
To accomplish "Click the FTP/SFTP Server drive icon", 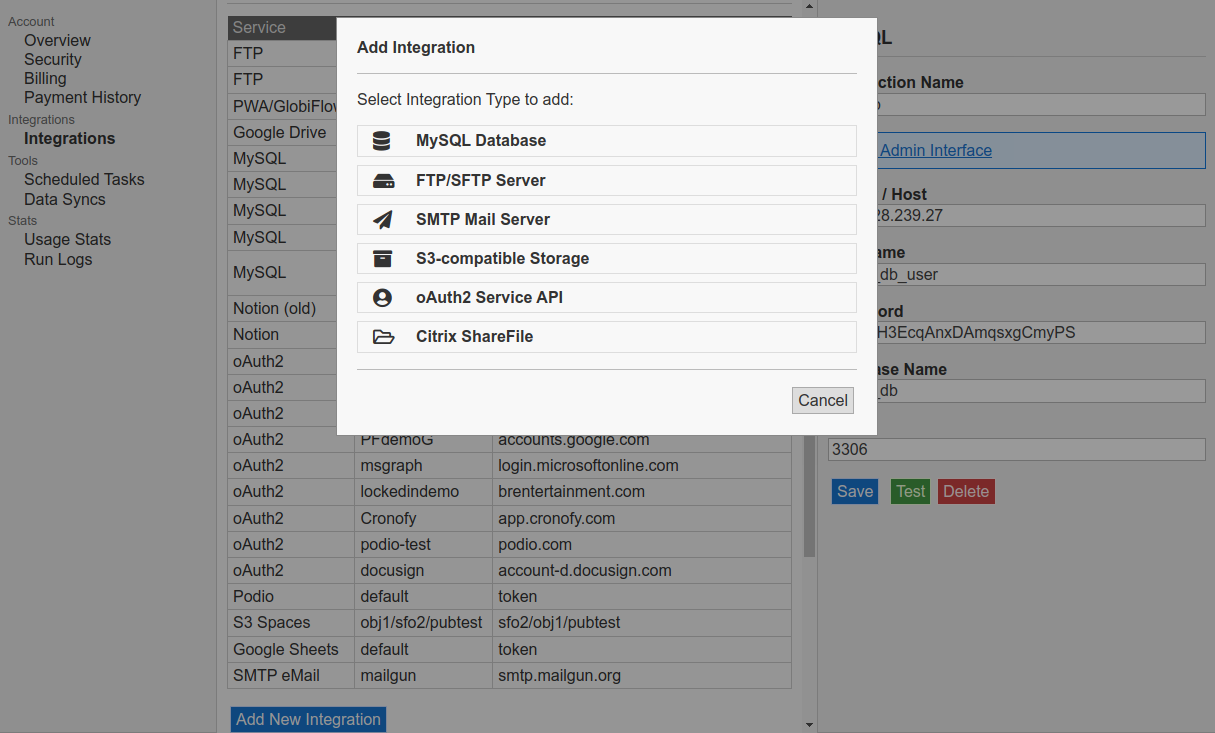I will 383,181.
